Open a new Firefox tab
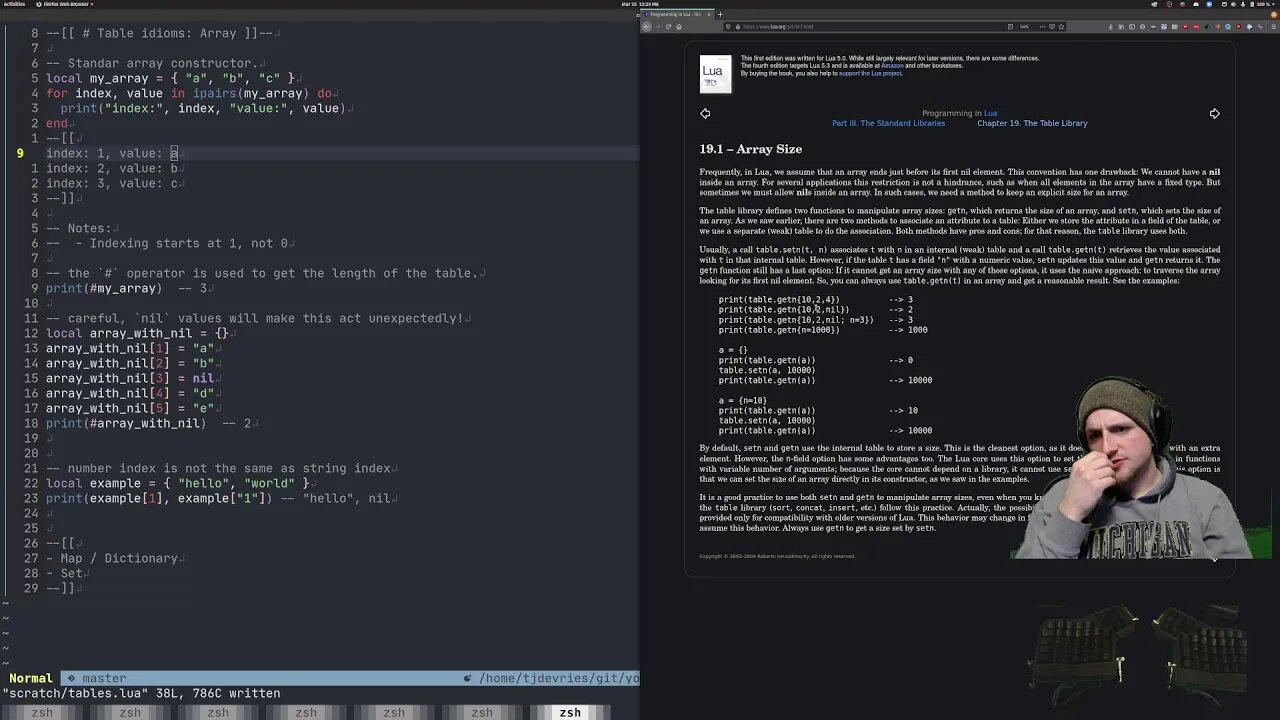 (x=720, y=14)
